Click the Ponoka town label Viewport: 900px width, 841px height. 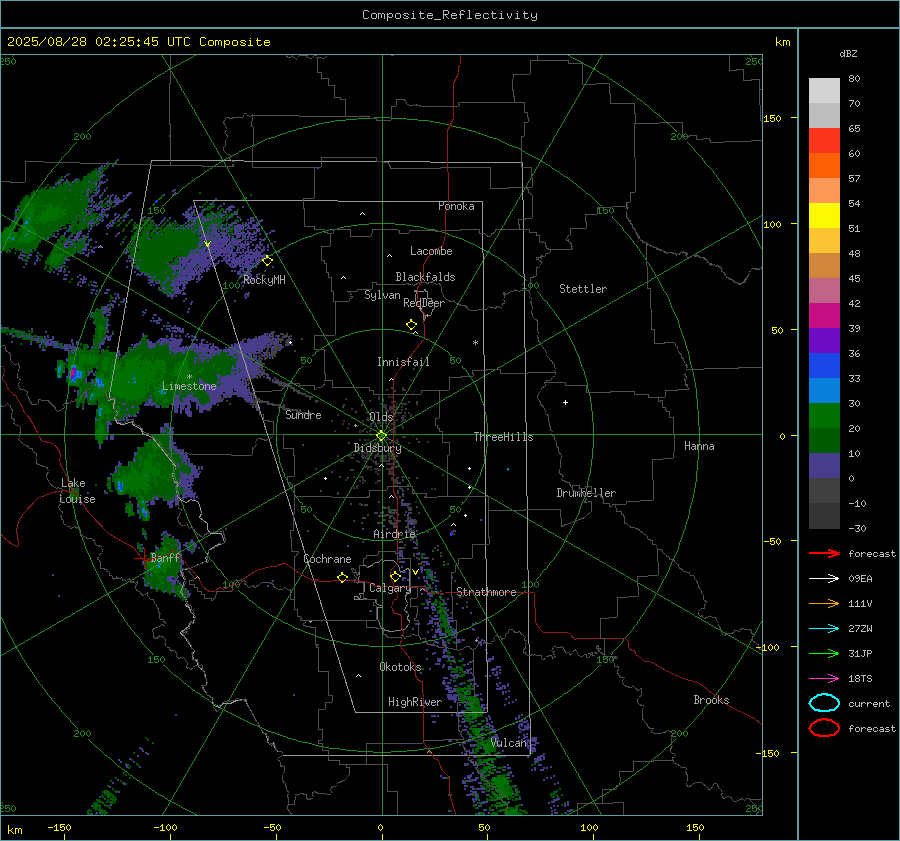point(456,206)
